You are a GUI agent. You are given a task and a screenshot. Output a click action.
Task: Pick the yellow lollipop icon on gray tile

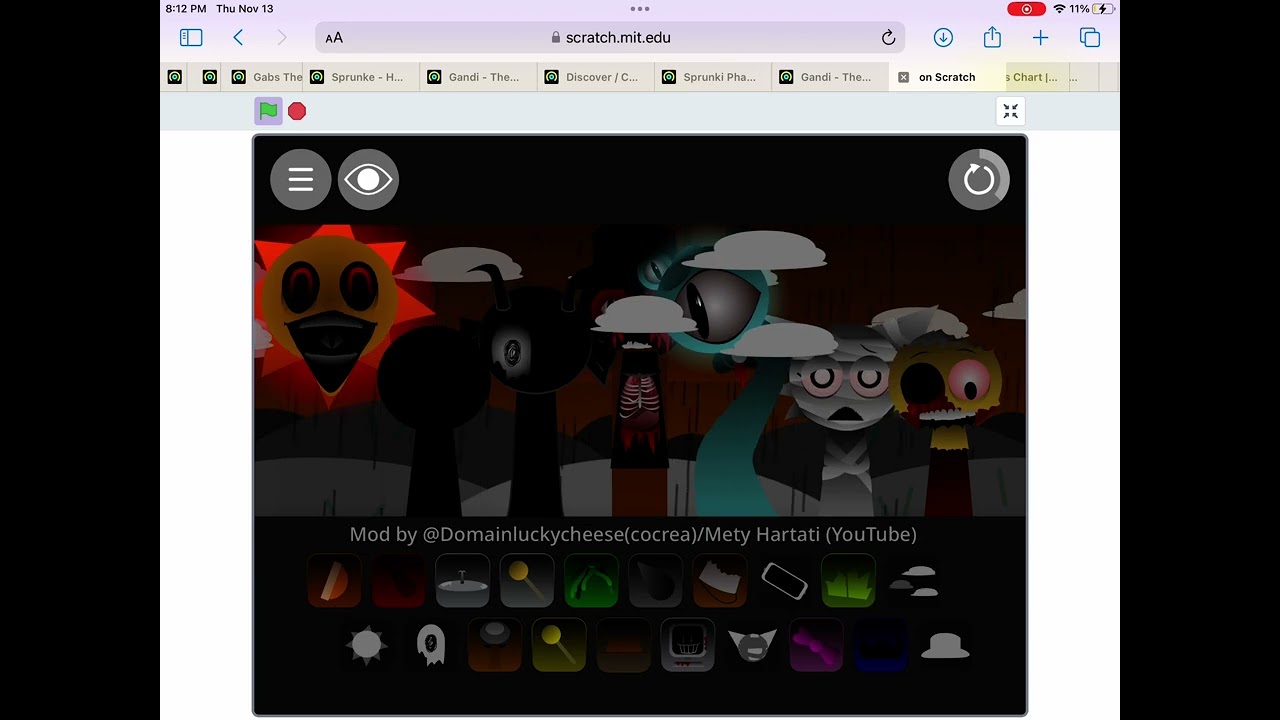527,581
